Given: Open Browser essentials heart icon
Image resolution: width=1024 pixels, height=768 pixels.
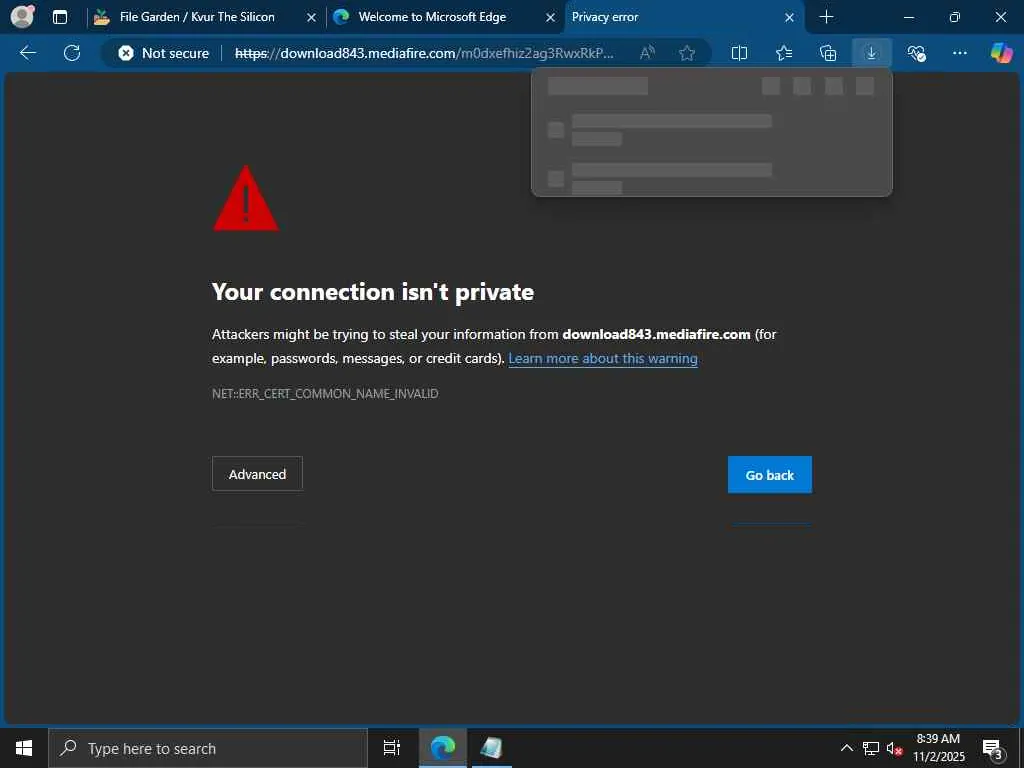Looking at the screenshot, I should [x=916, y=53].
